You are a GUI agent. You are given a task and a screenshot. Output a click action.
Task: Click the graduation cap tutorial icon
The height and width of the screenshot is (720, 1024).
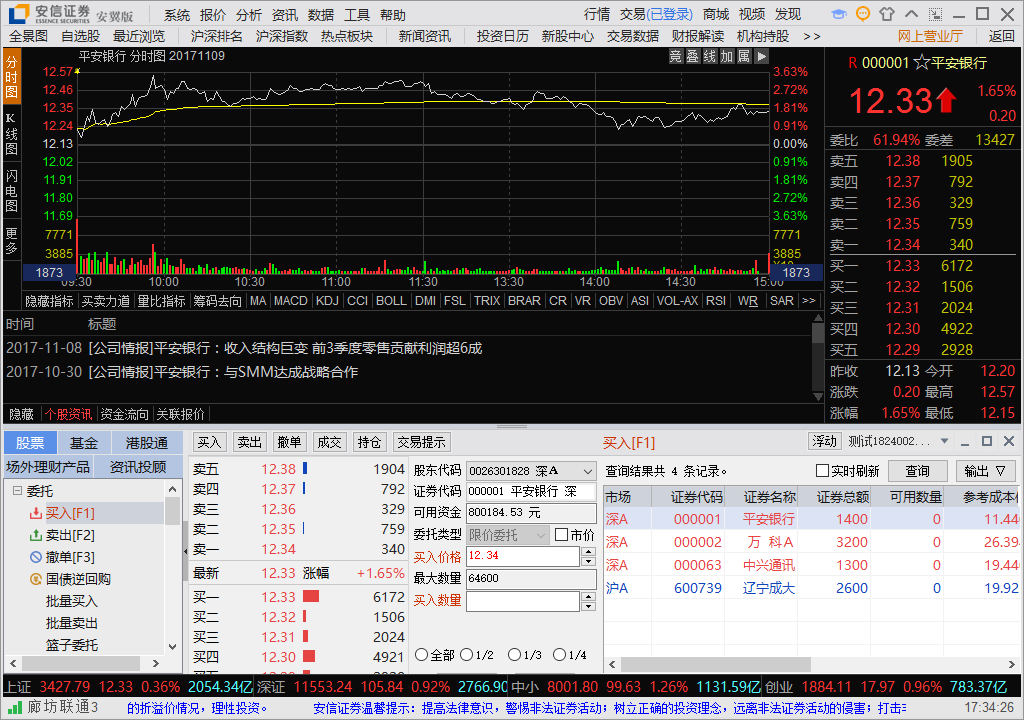839,14
